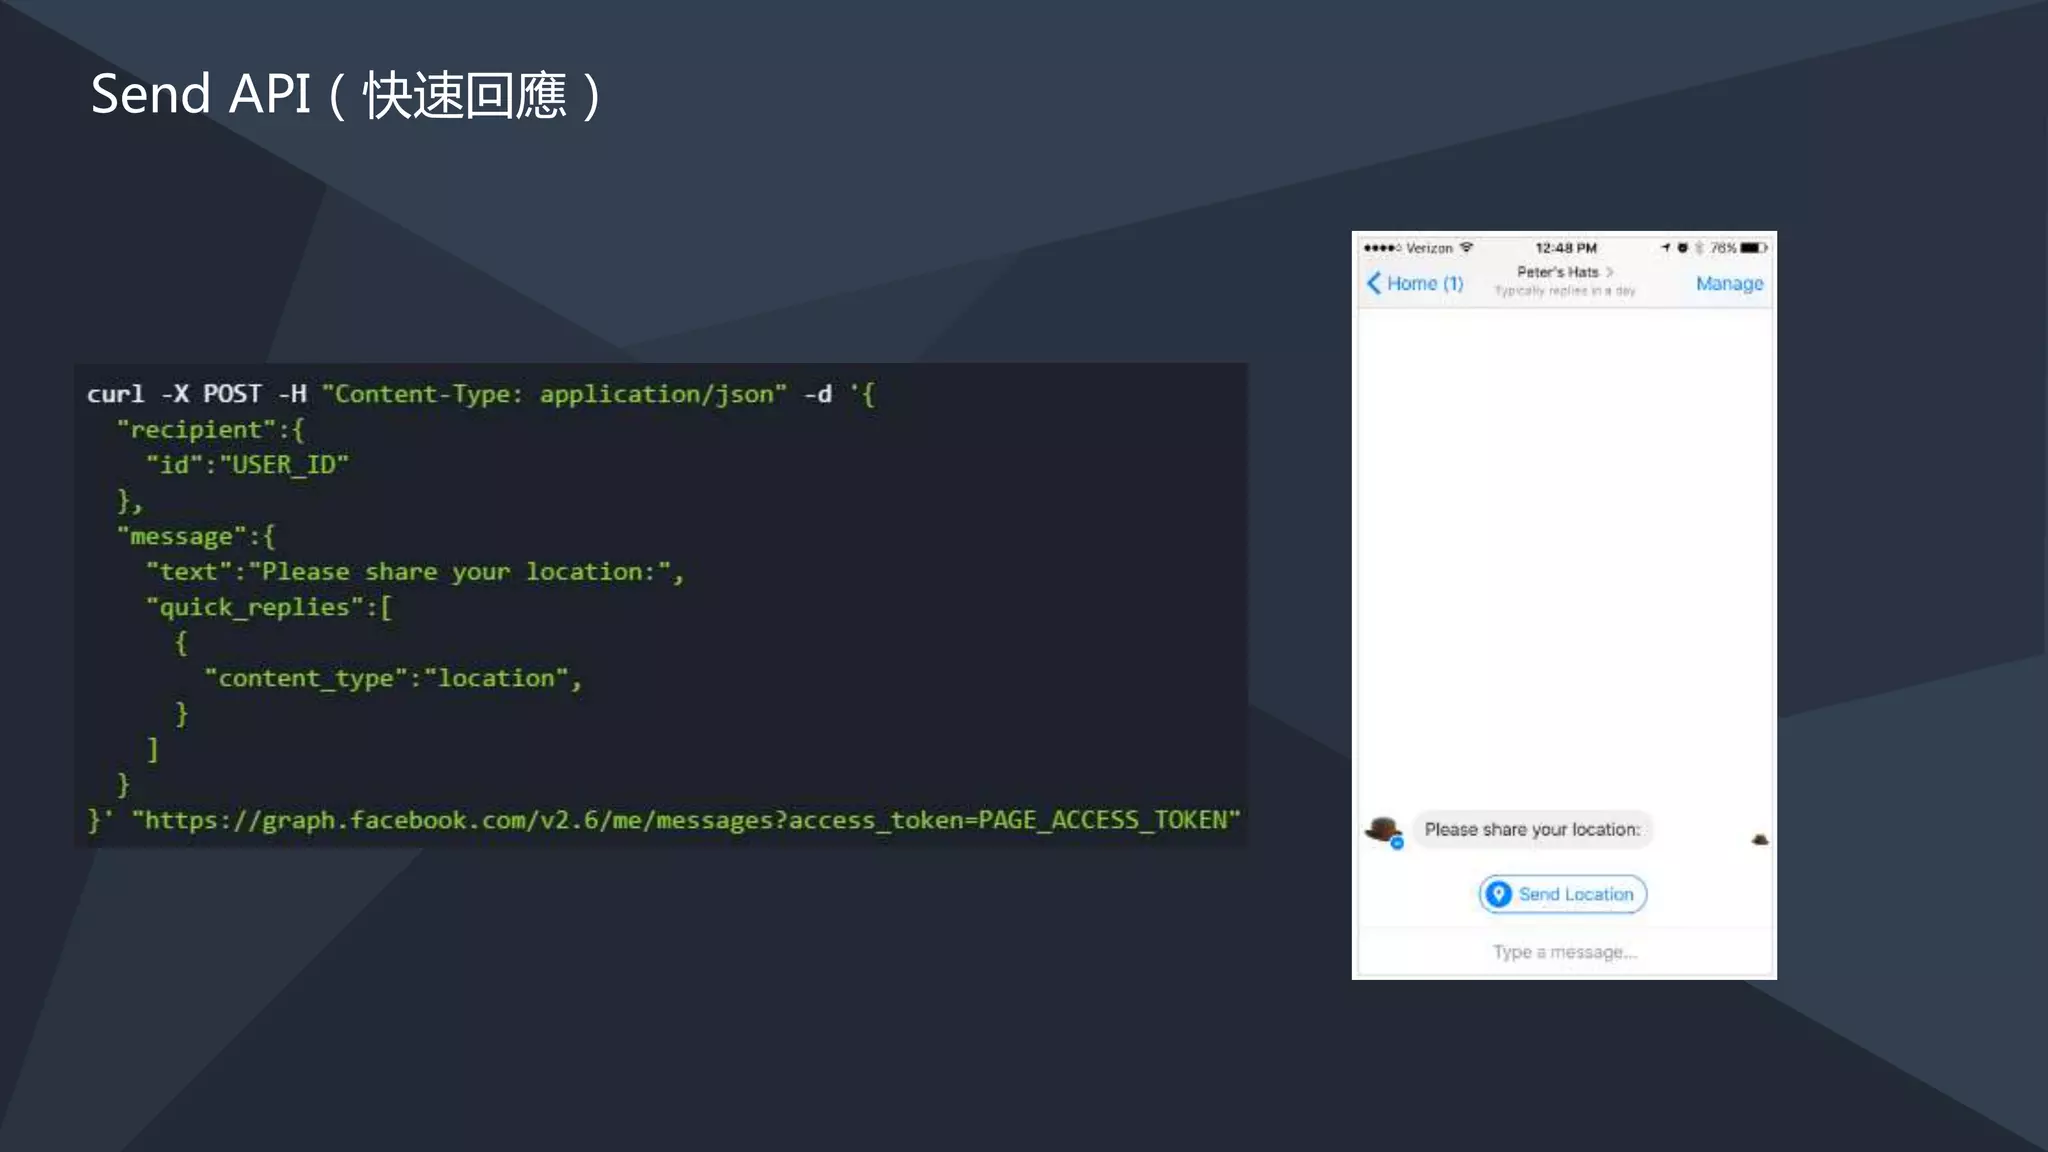The width and height of the screenshot is (2048, 1152).
Task: Tap 'Typically replies in a day' subtitle
Action: pyautogui.click(x=1565, y=291)
